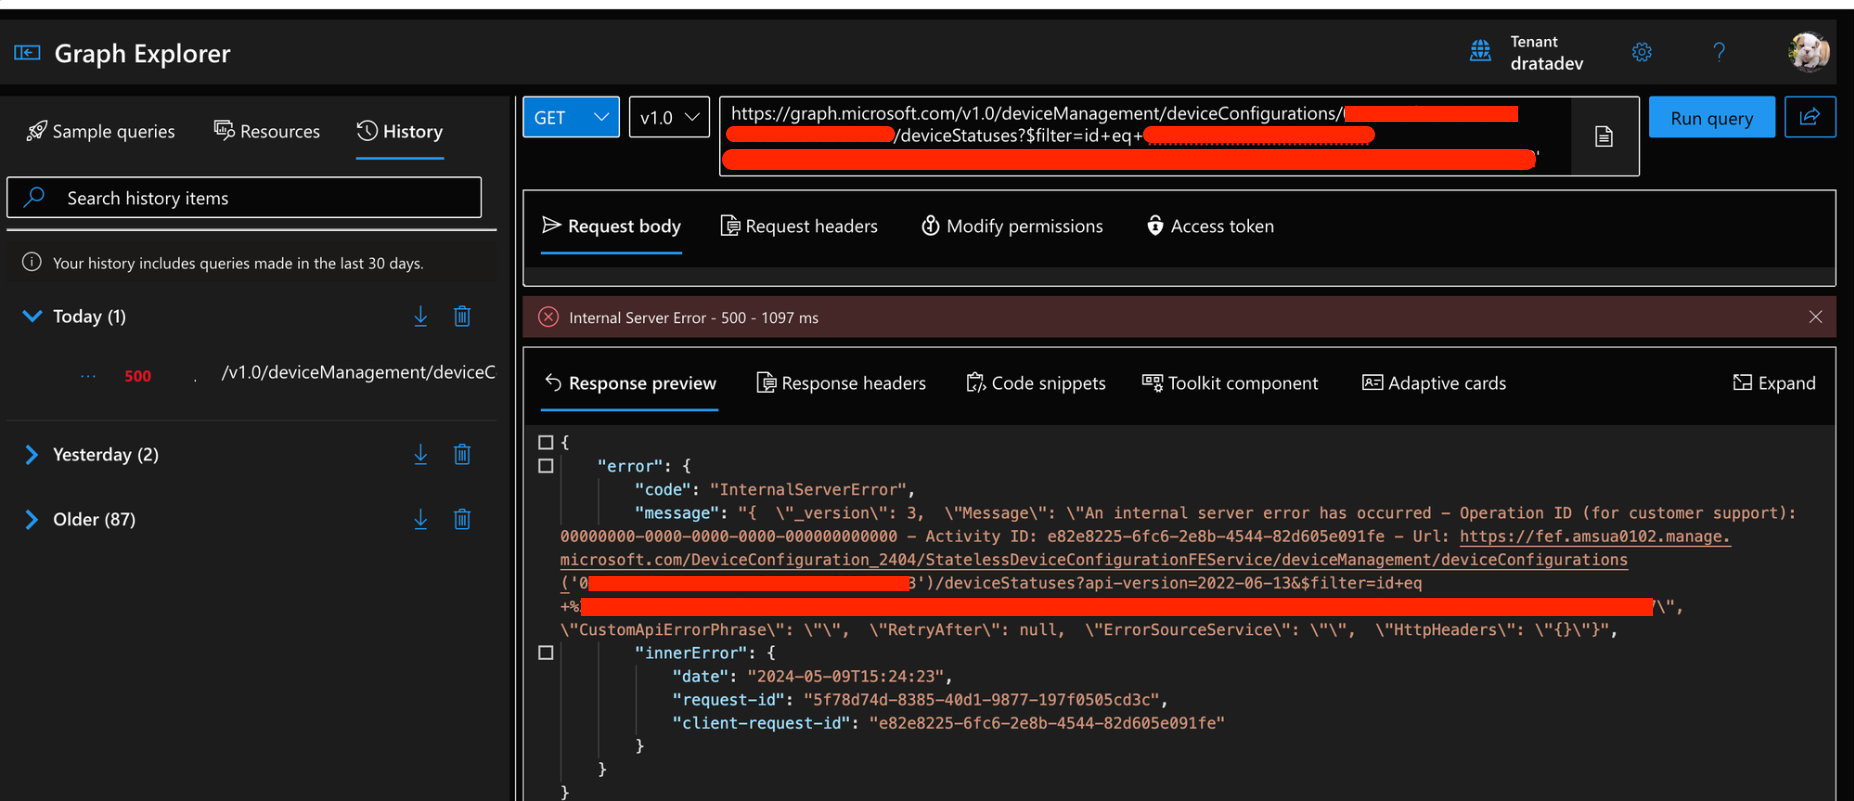
Task: Share query using the share icon button
Action: pos(1810,117)
